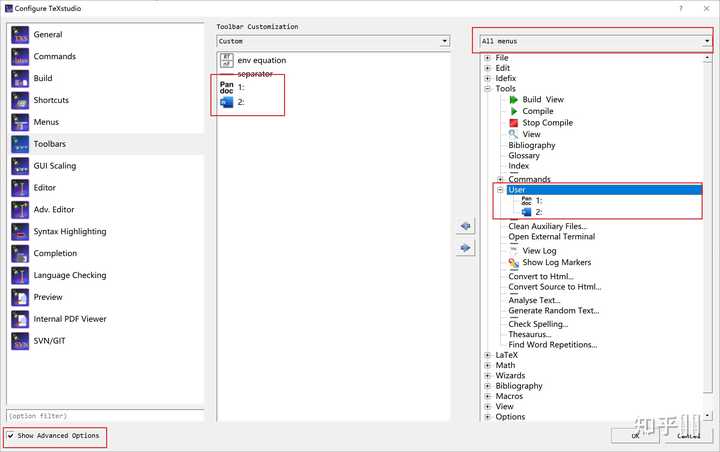Expand the LaTeX tree node
The height and width of the screenshot is (452, 720).
488,355
